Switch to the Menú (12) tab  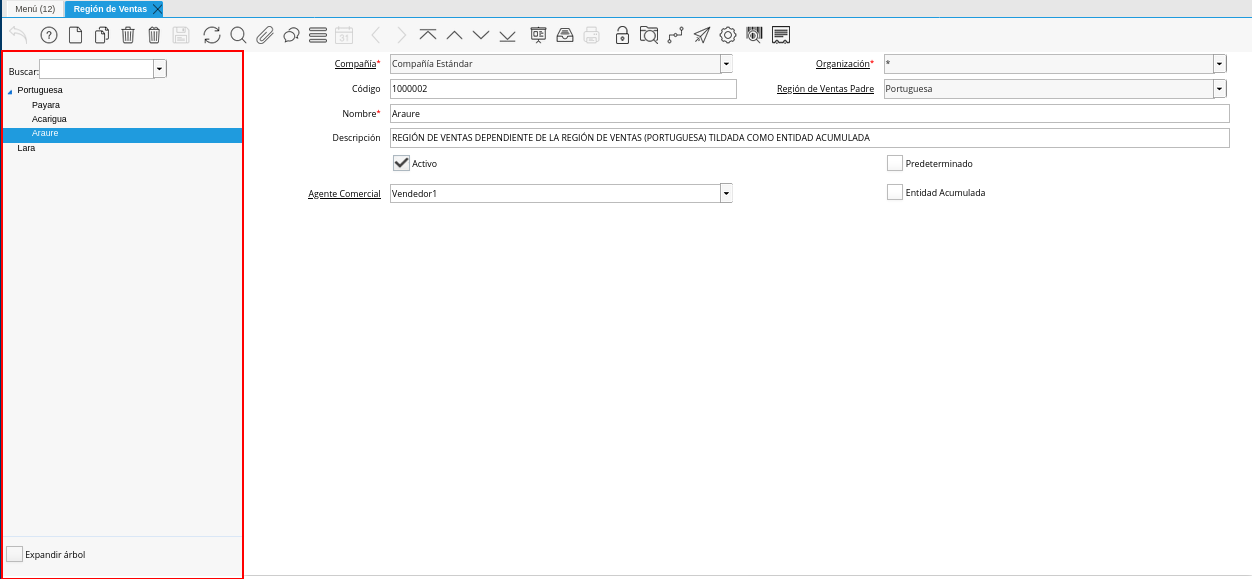click(x=35, y=9)
